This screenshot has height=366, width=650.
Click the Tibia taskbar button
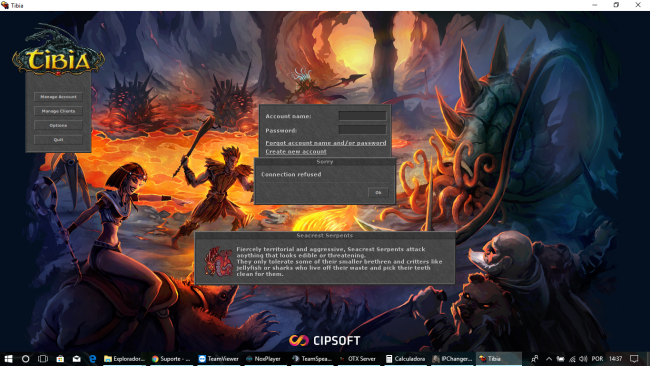click(x=498, y=359)
